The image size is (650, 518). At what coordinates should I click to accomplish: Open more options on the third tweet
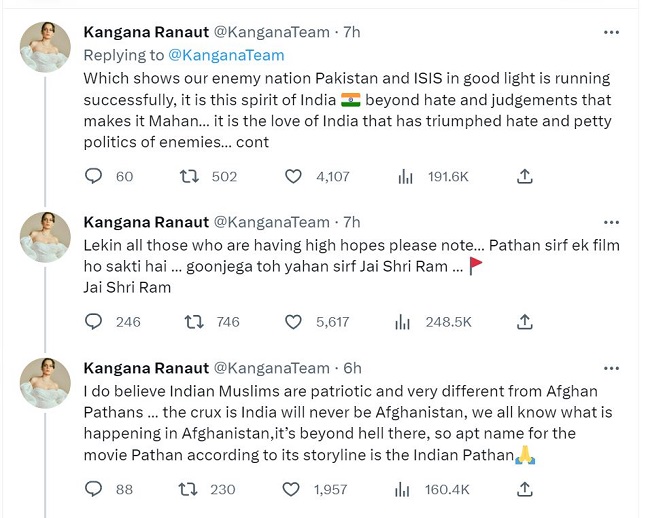point(611,368)
